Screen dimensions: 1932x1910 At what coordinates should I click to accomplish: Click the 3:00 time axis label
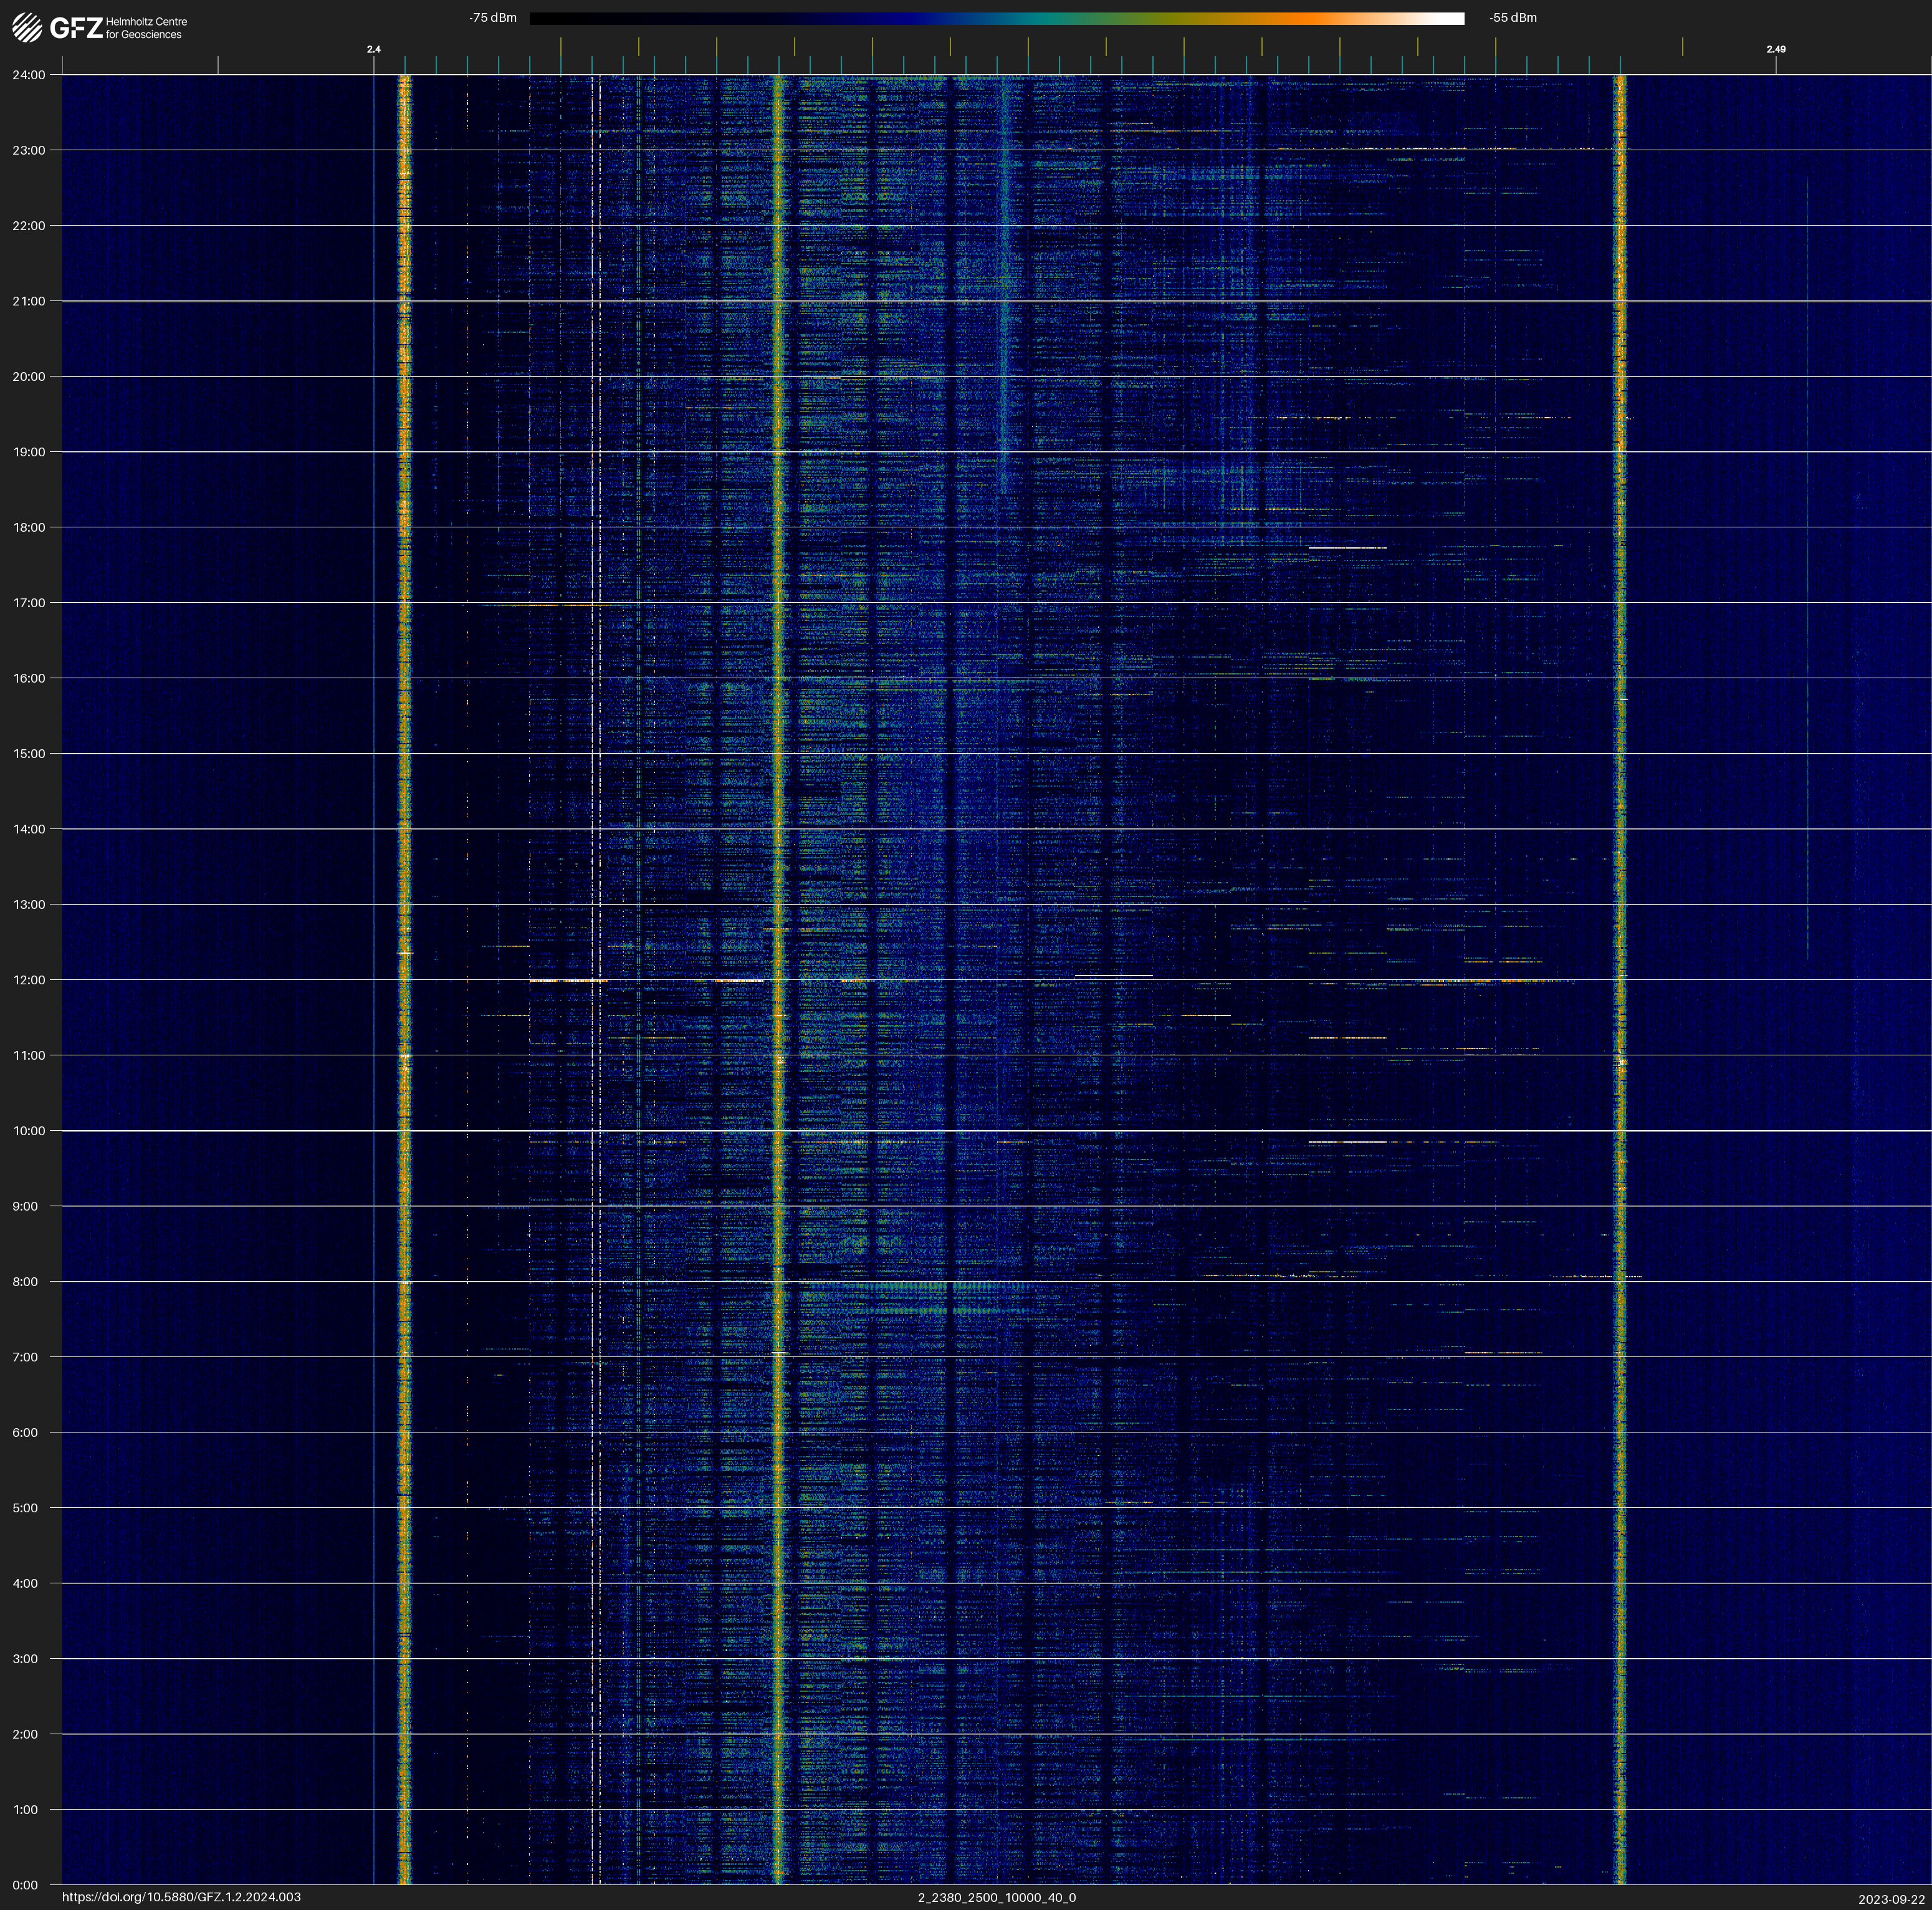point(25,1659)
